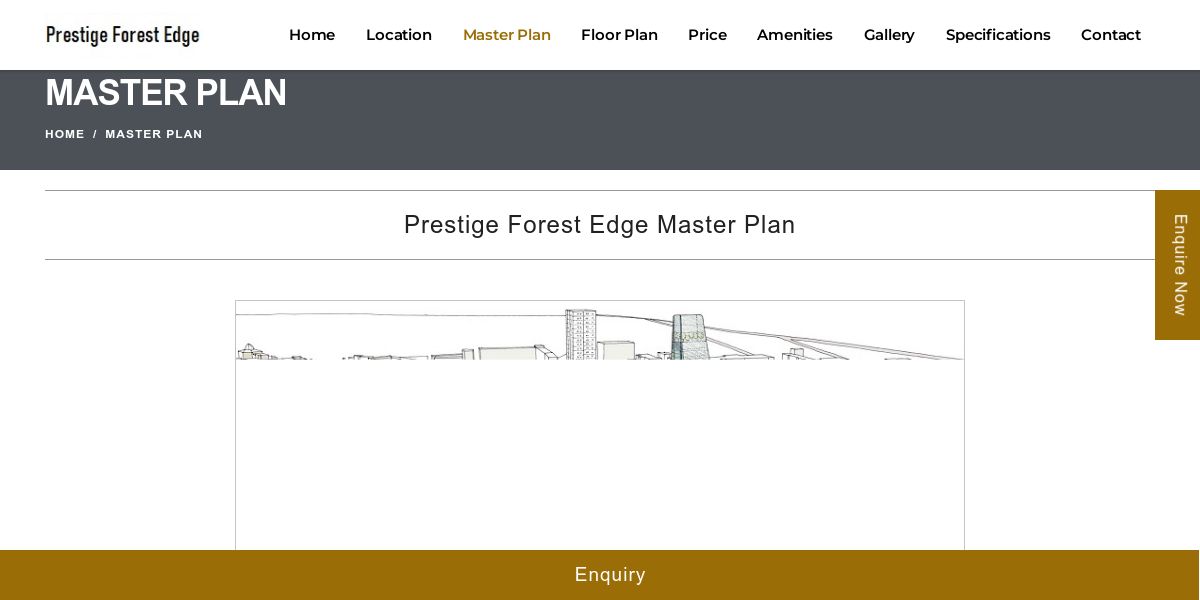The height and width of the screenshot is (600, 1200).
Task: Click the tall gridded tower in the sketch
Action: pos(581,334)
